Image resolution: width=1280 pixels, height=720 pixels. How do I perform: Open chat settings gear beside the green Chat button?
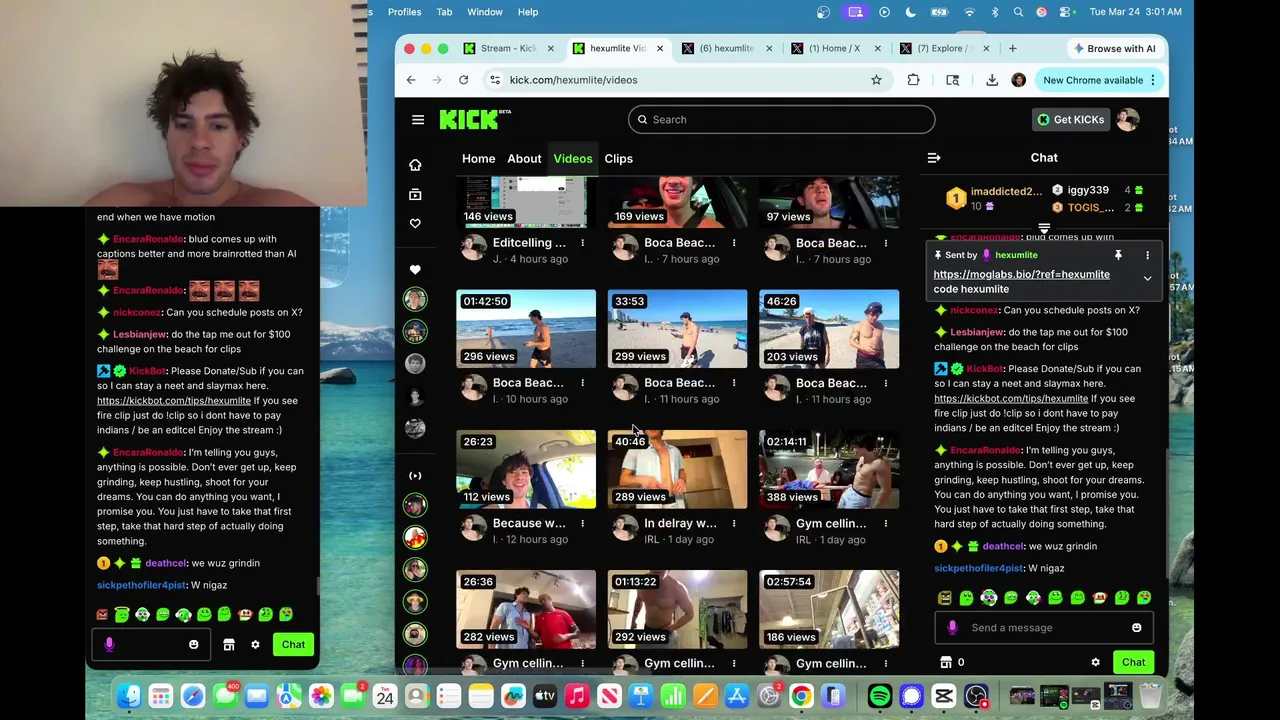(x=1095, y=662)
